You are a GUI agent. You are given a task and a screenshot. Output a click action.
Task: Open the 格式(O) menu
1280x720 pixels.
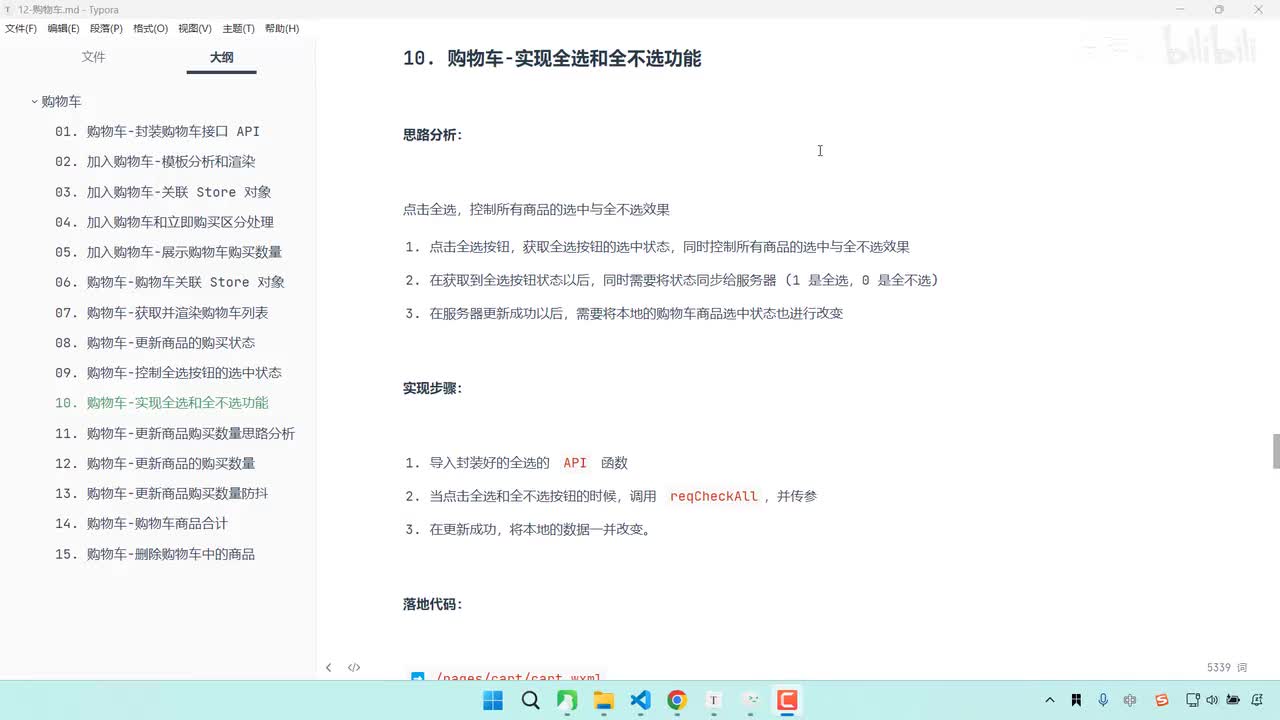point(150,29)
